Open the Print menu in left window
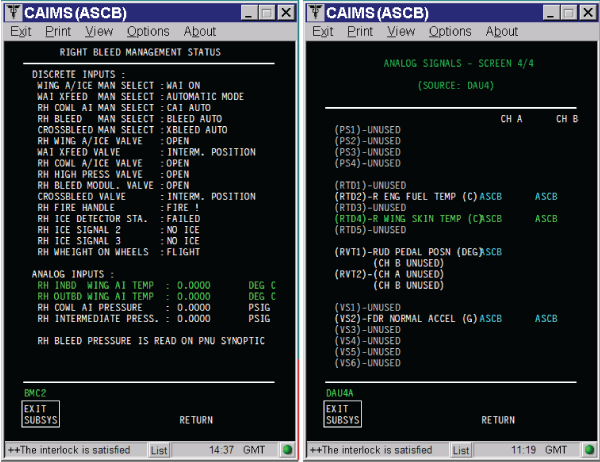The height and width of the screenshot is (462, 600). coord(58,31)
